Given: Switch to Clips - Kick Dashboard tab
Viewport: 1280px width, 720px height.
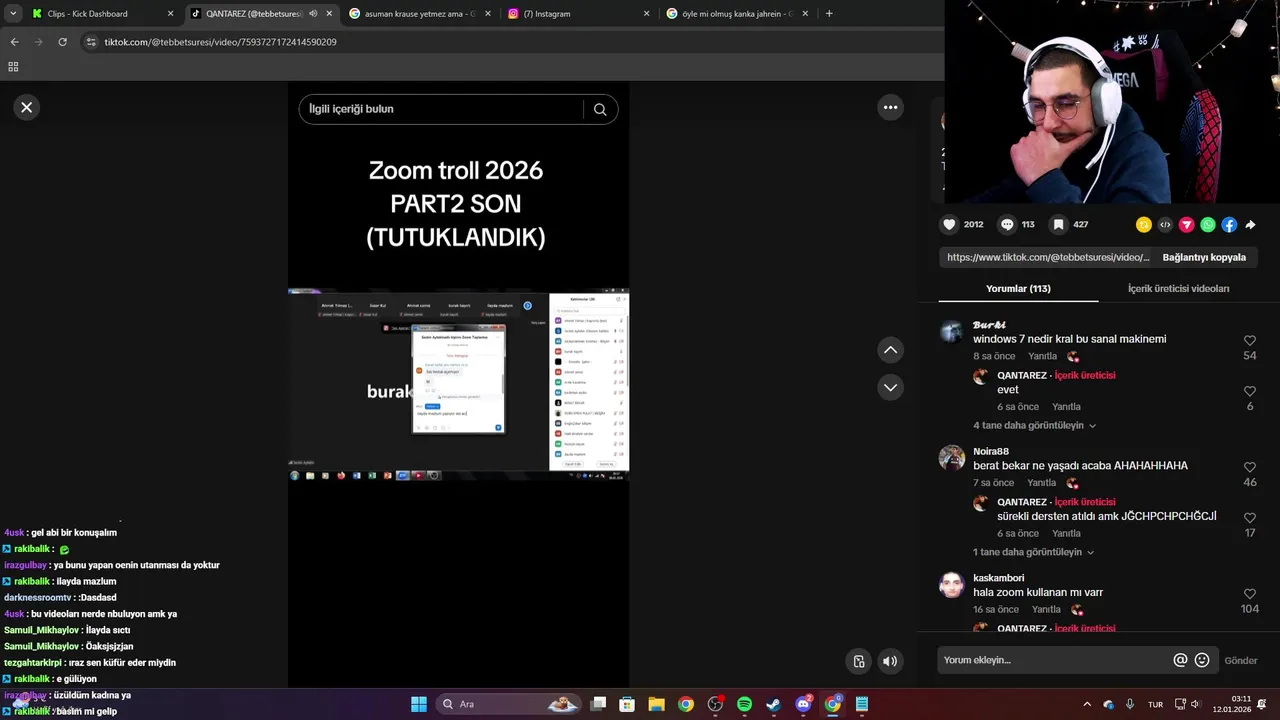Looking at the screenshot, I should (102, 13).
